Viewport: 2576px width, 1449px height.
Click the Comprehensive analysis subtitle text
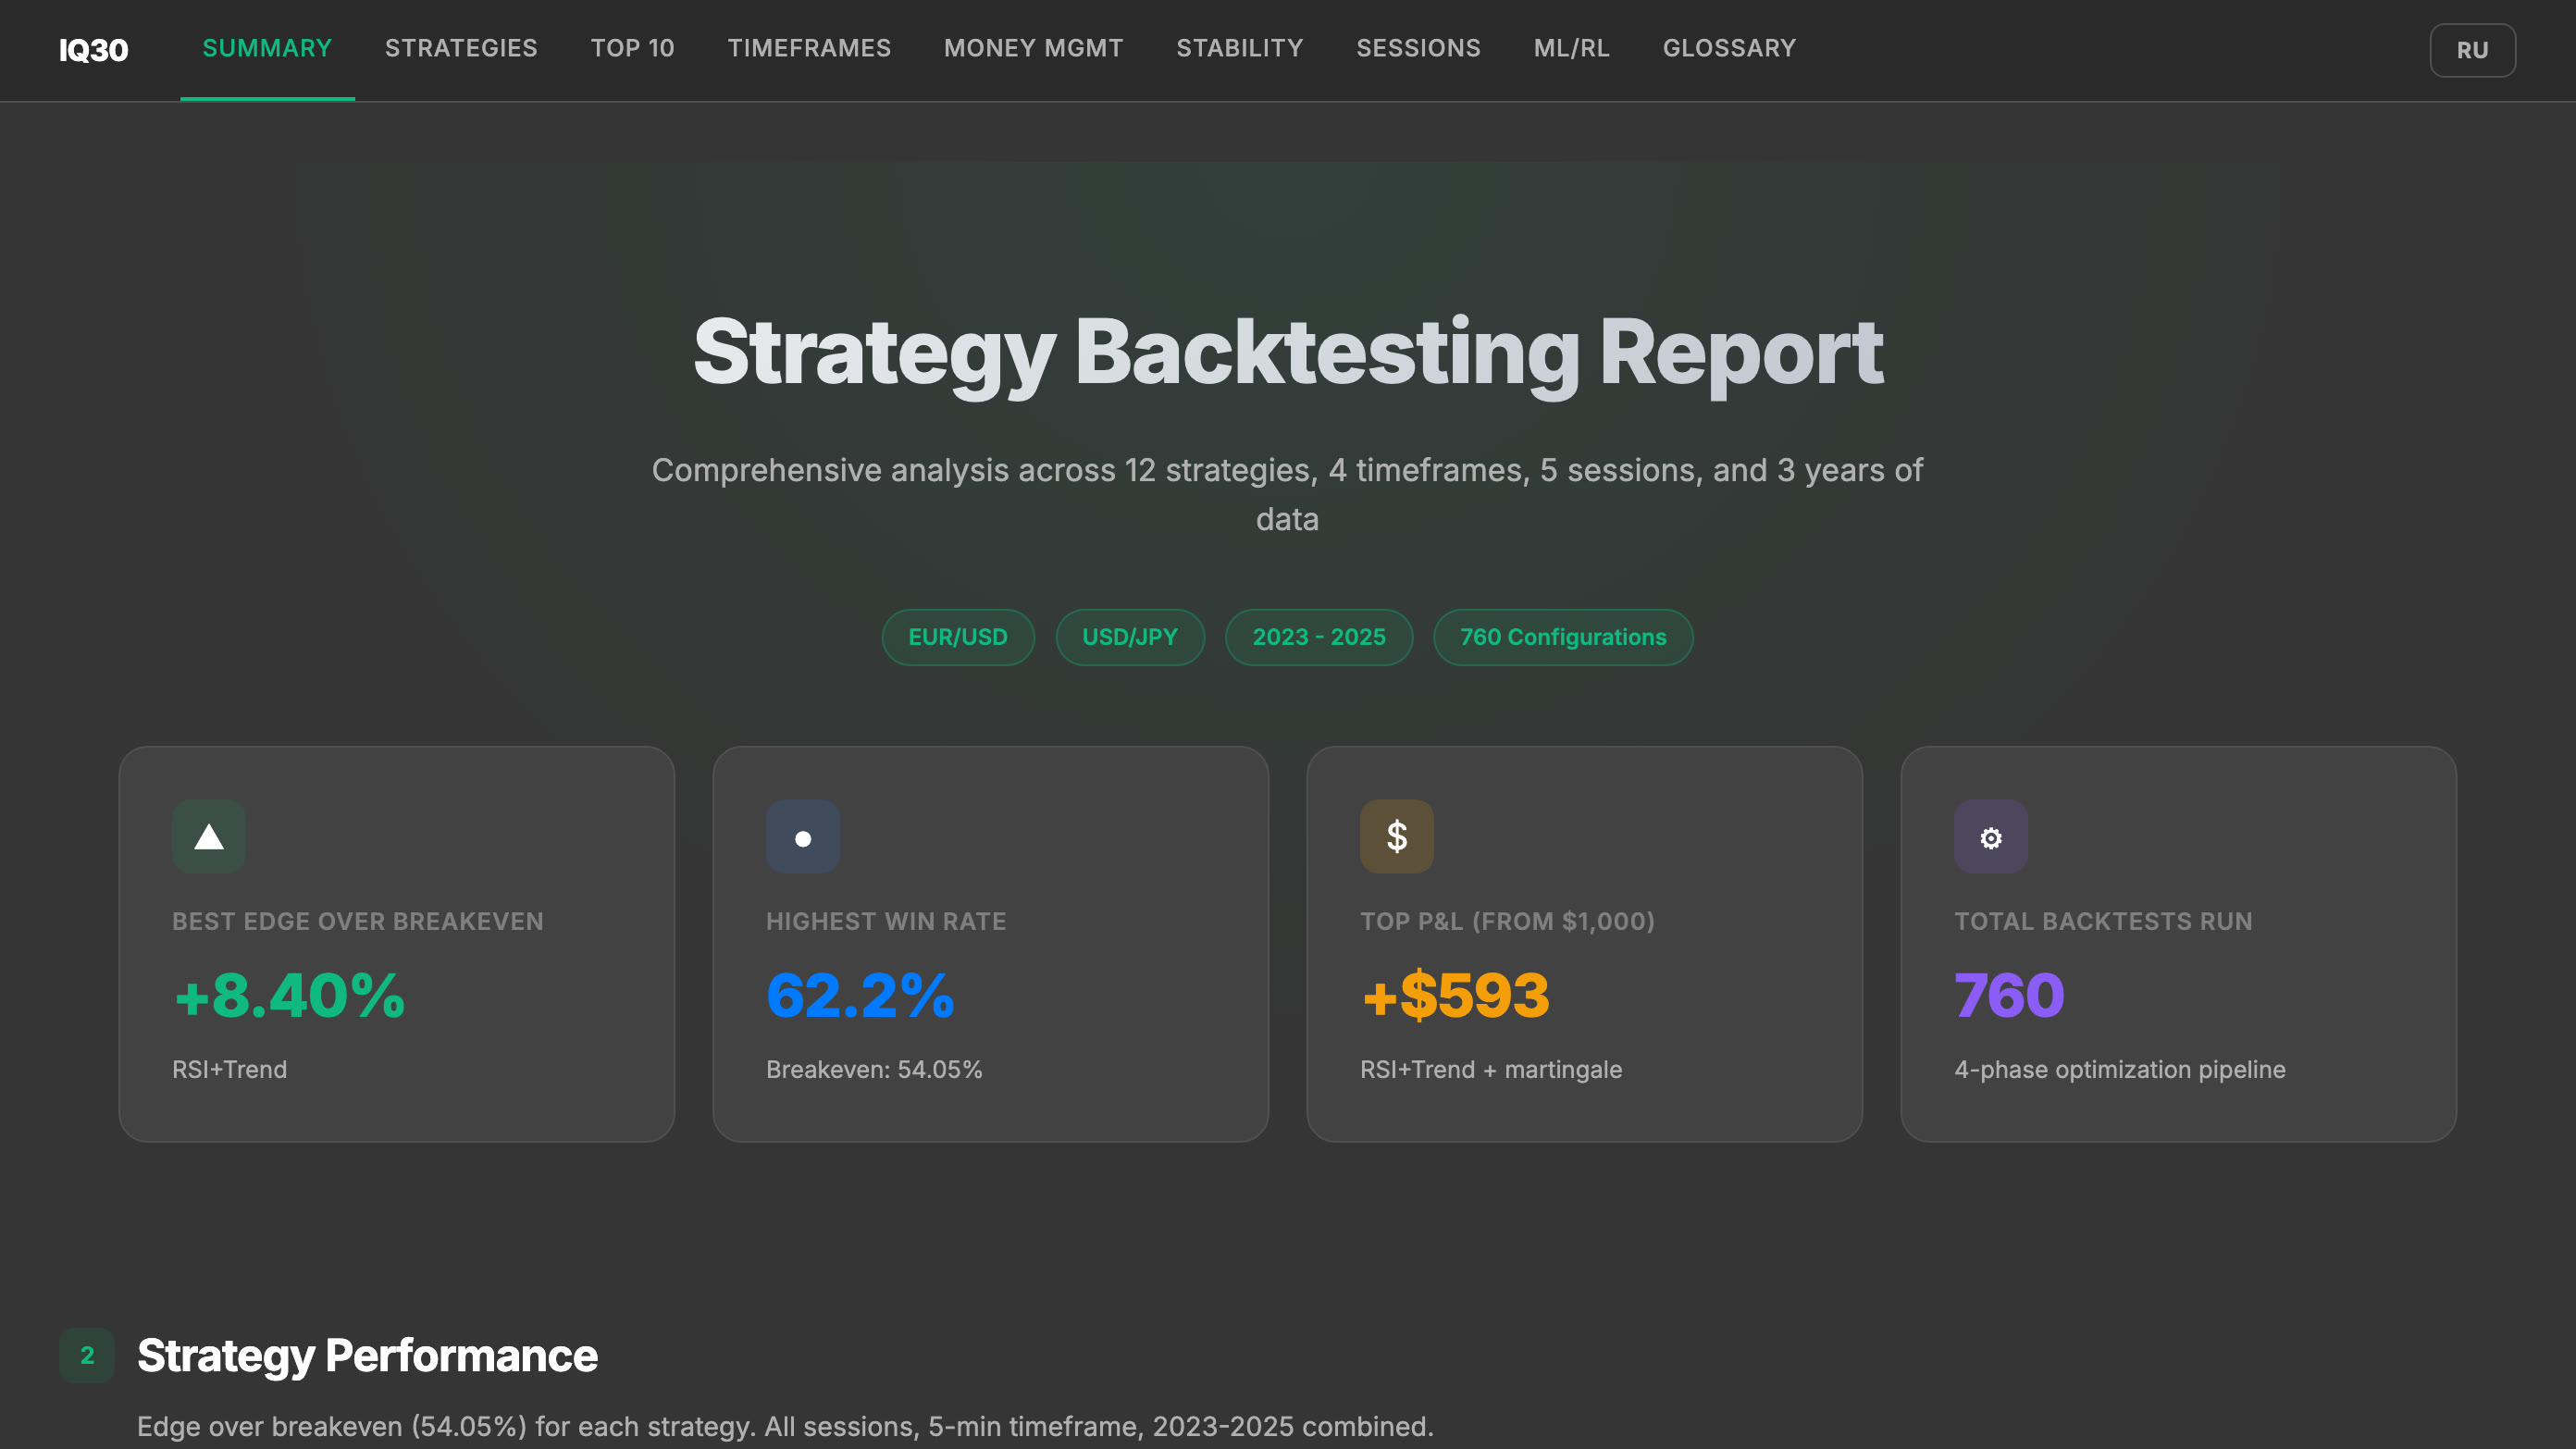pos(1288,494)
